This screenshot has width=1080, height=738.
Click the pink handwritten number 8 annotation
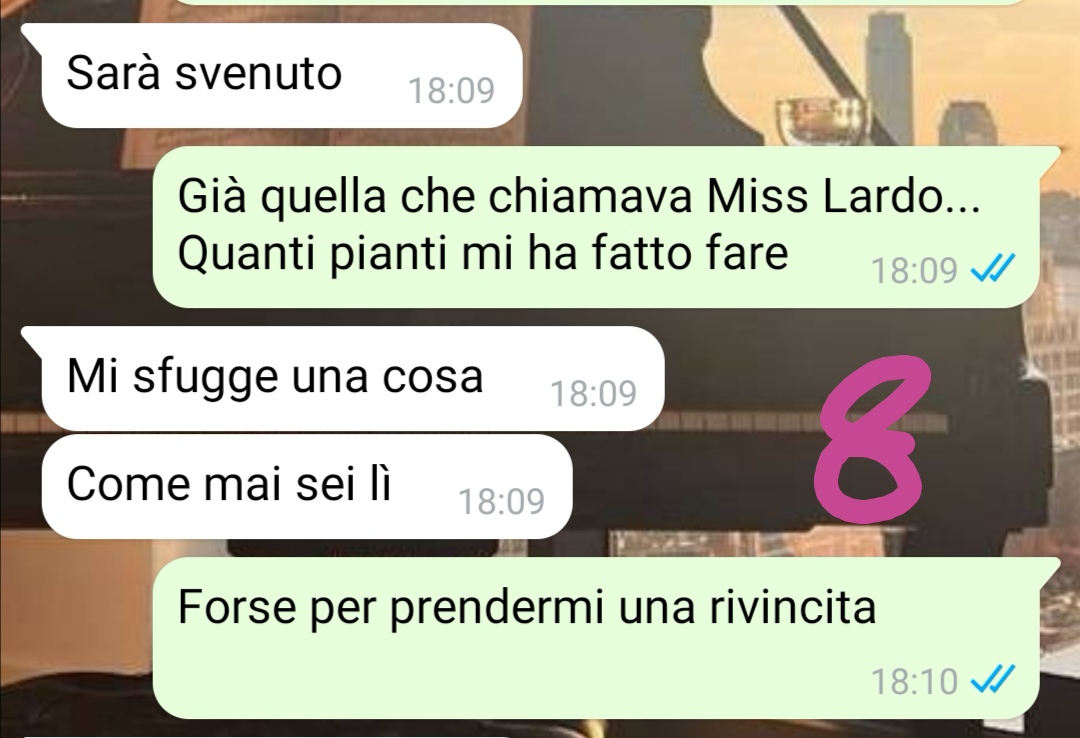[871, 438]
